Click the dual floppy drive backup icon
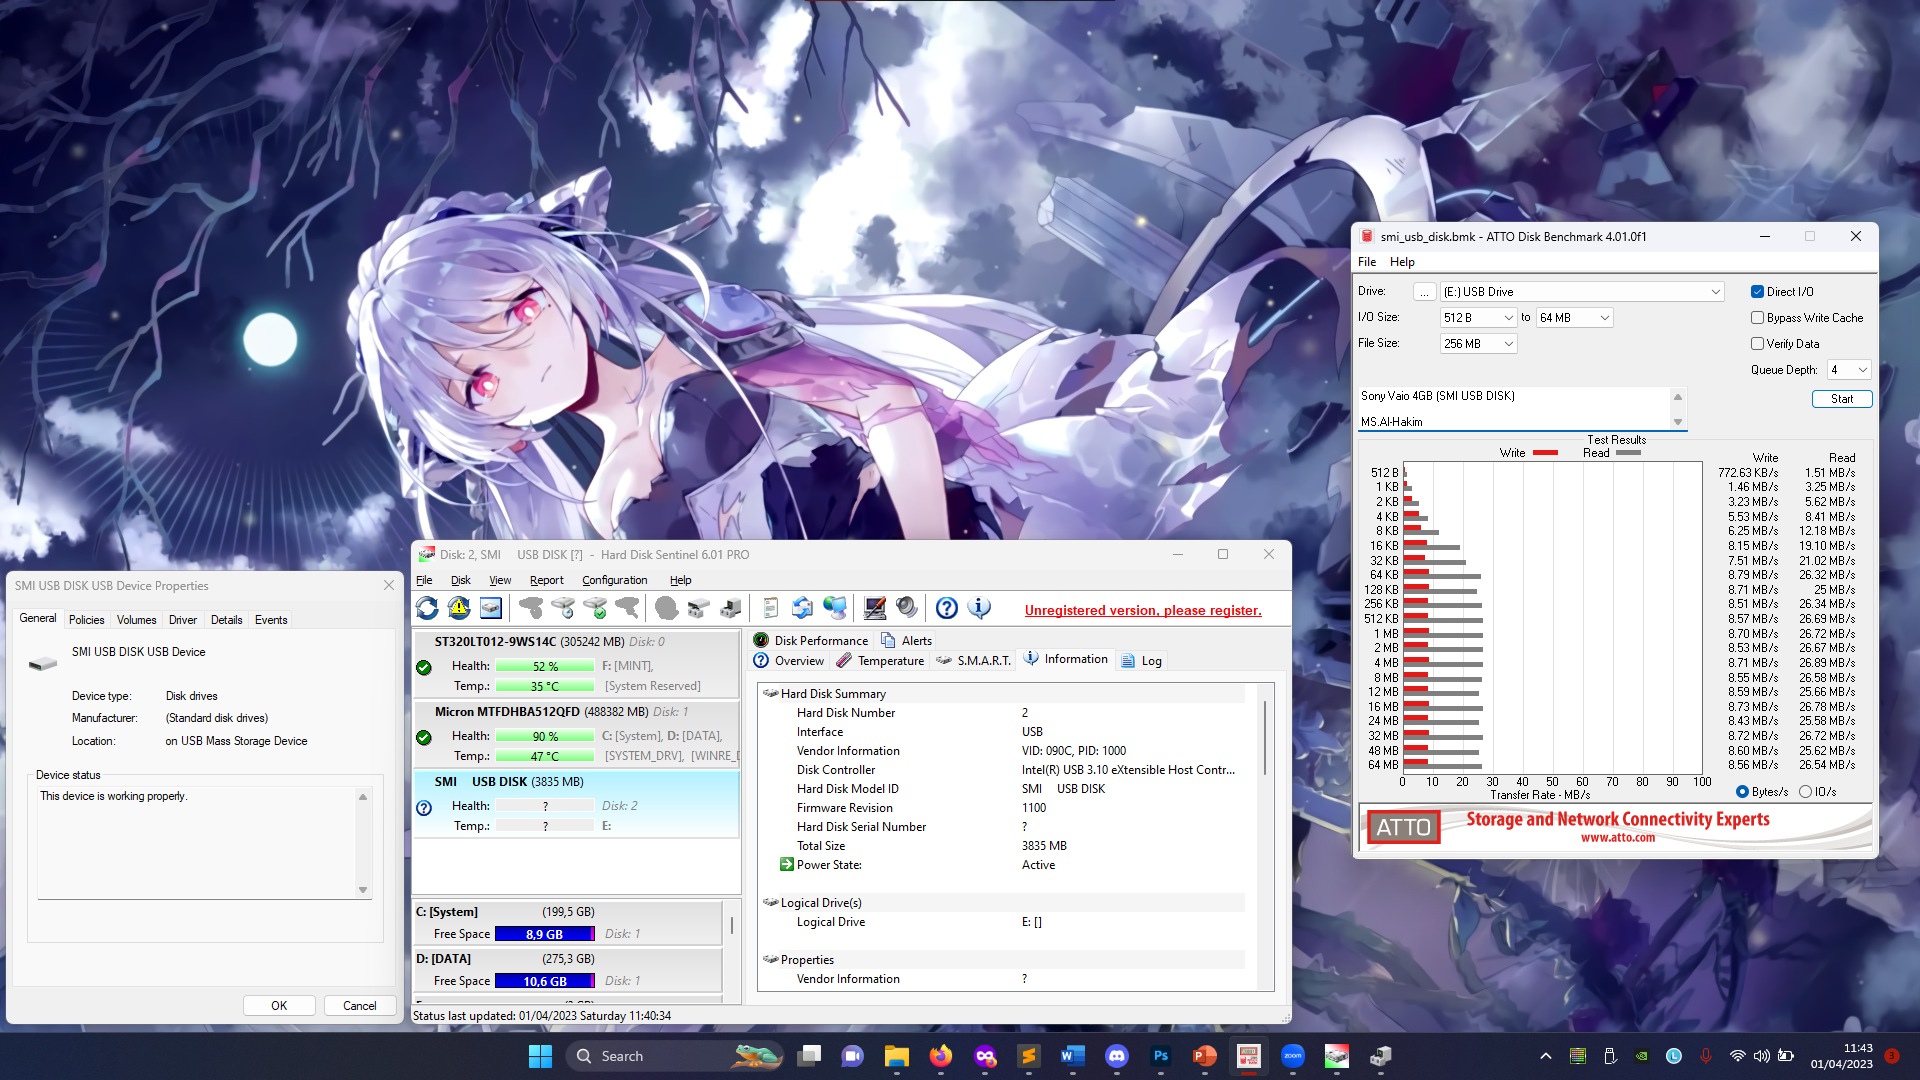Viewport: 1920px width, 1080px height. [699, 608]
